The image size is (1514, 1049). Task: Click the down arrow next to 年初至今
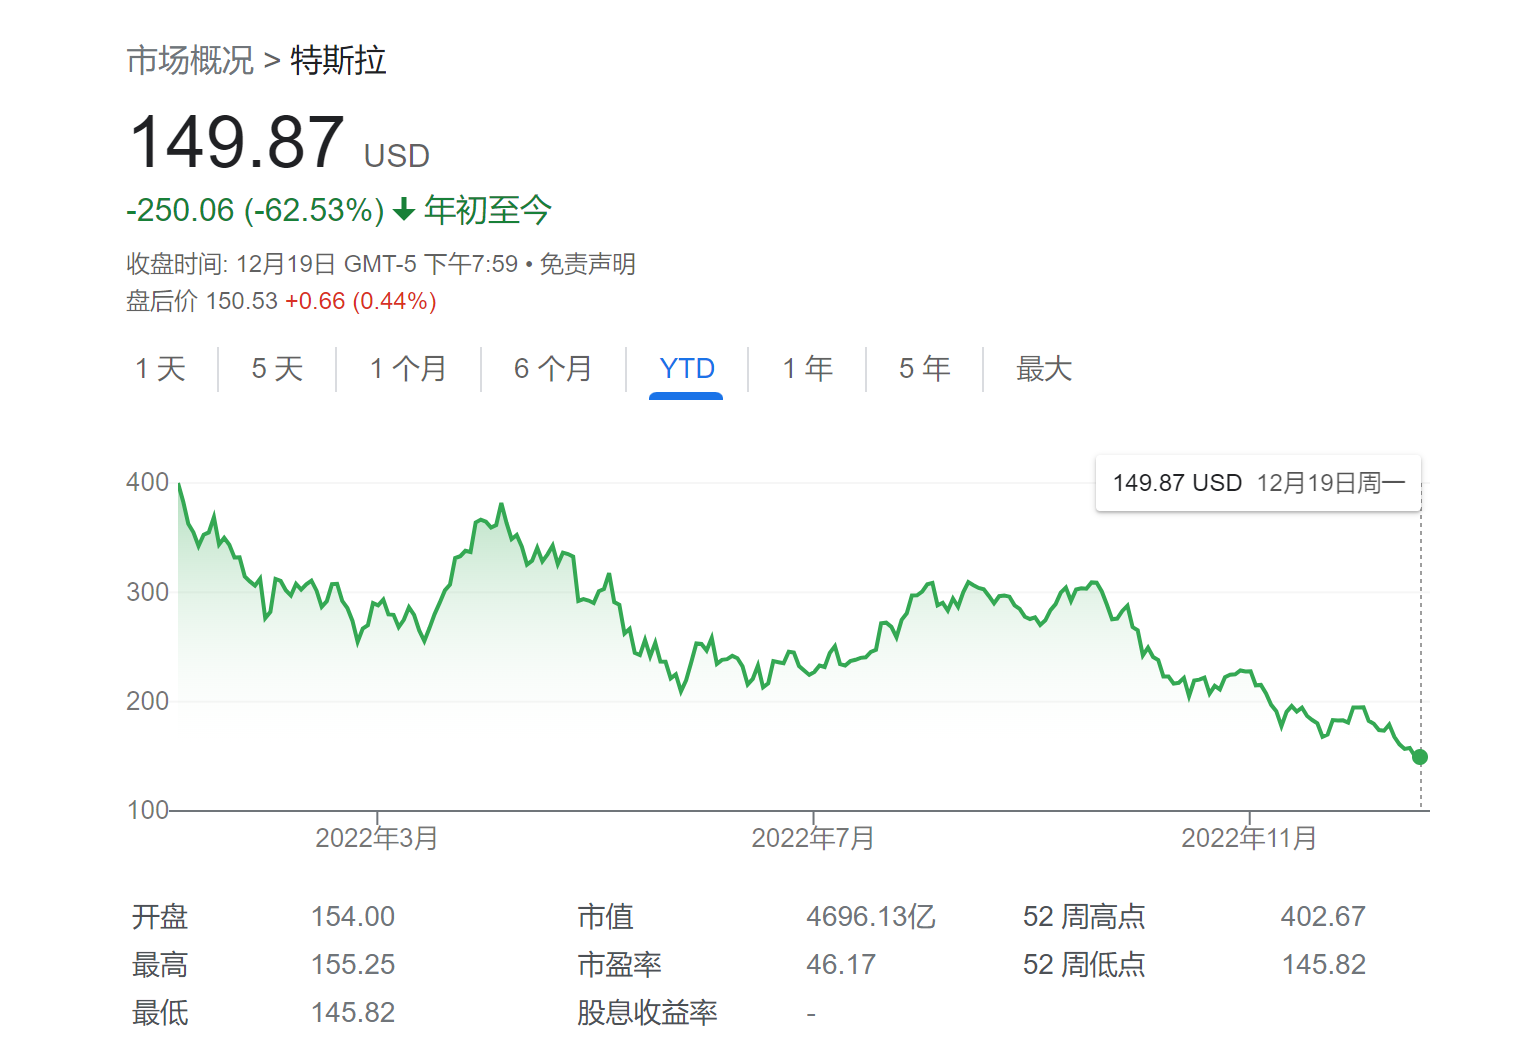404,210
